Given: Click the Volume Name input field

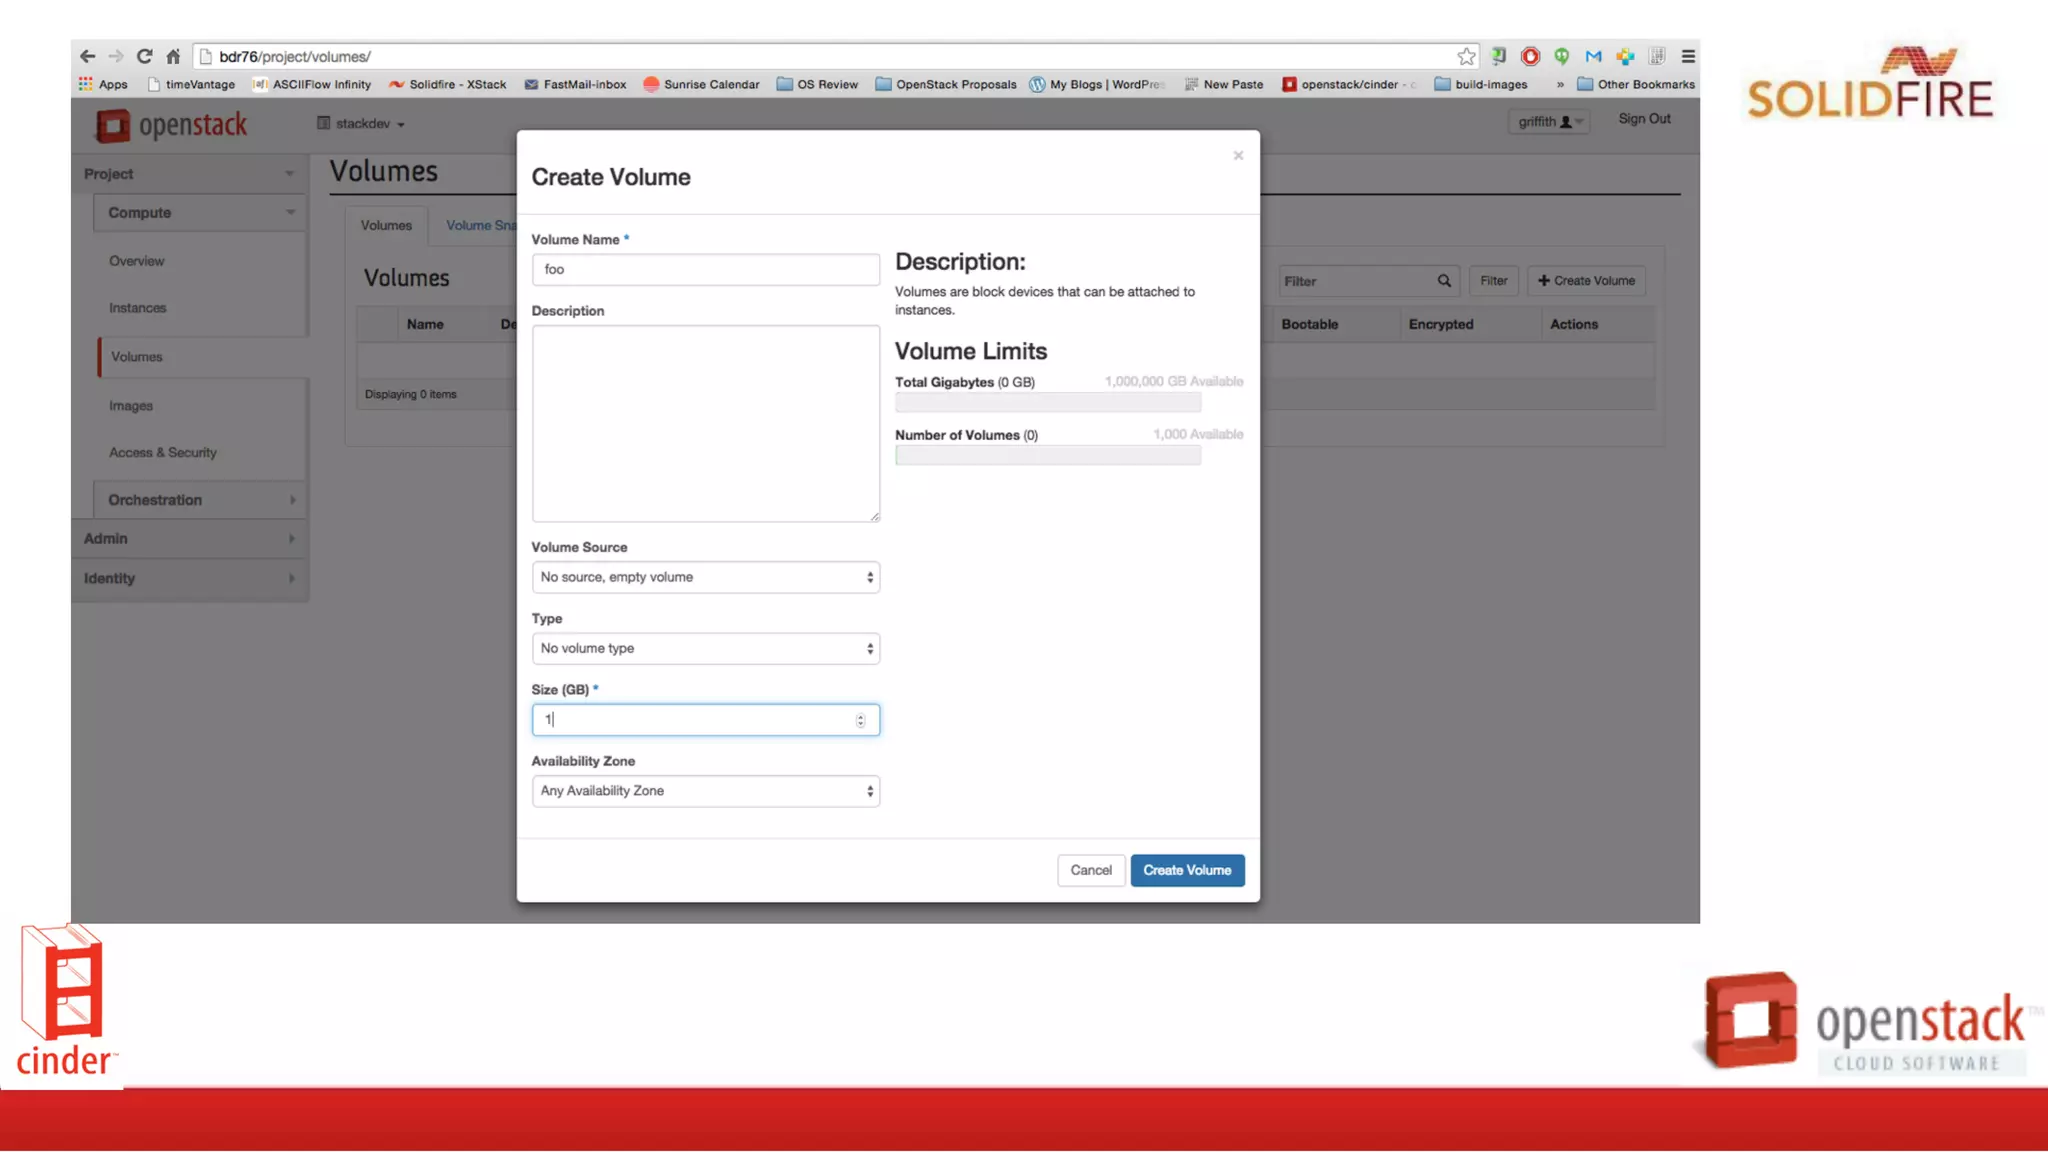Looking at the screenshot, I should coord(705,269).
